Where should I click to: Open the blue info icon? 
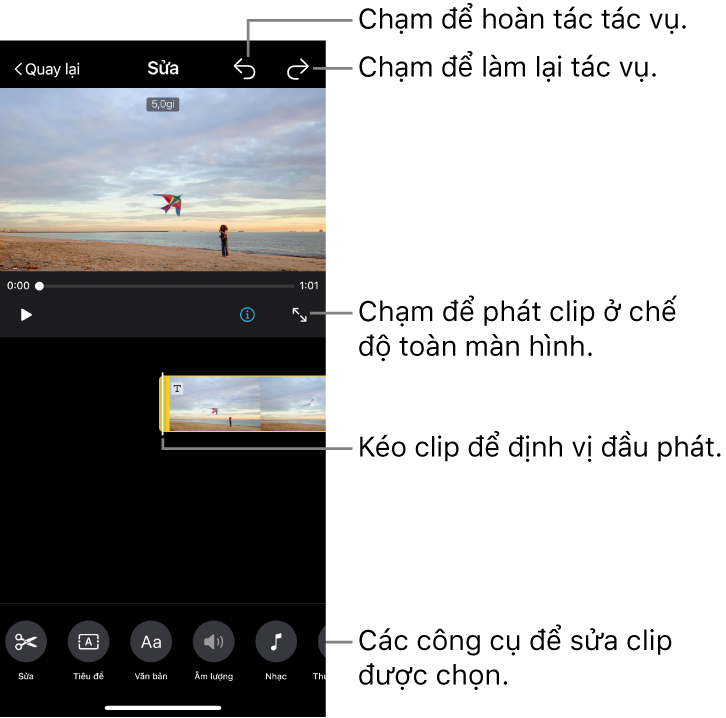click(248, 314)
